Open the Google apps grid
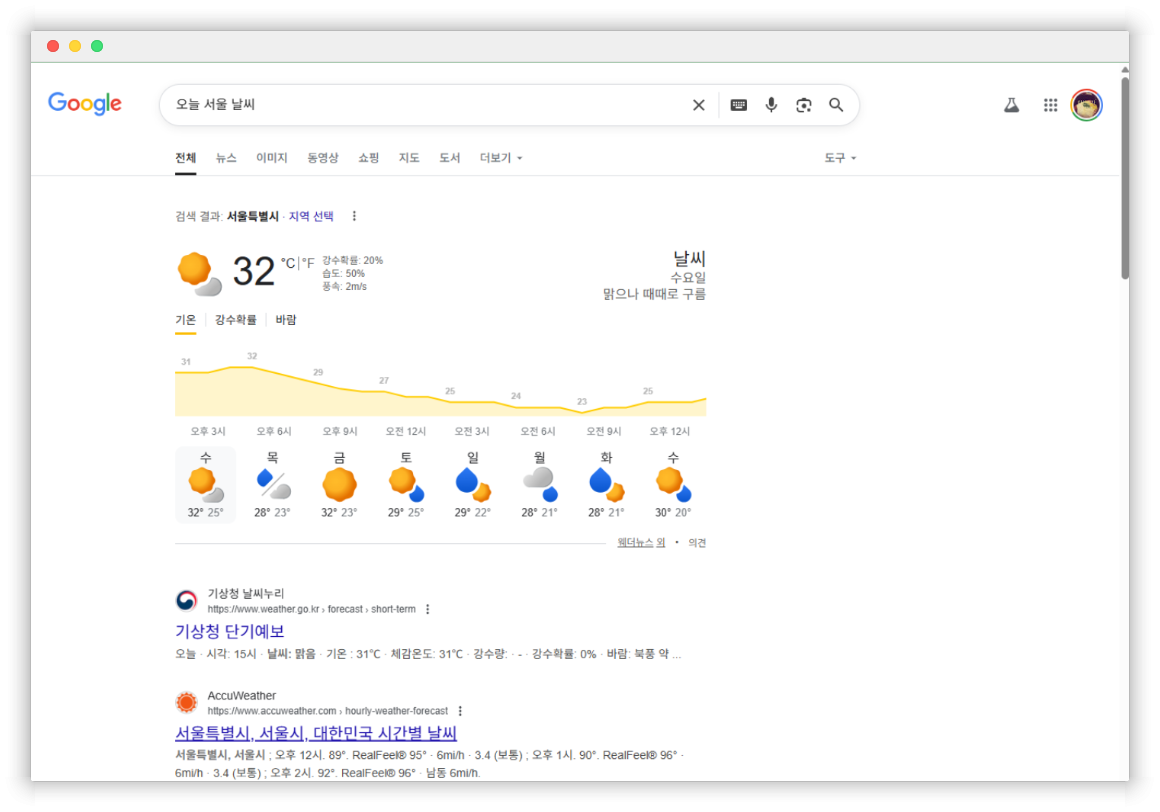This screenshot has width=1160, height=812. [x=1050, y=105]
